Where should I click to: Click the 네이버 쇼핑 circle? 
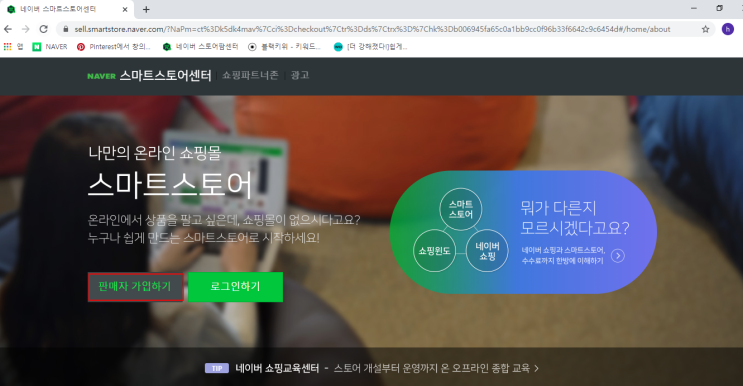487,251
